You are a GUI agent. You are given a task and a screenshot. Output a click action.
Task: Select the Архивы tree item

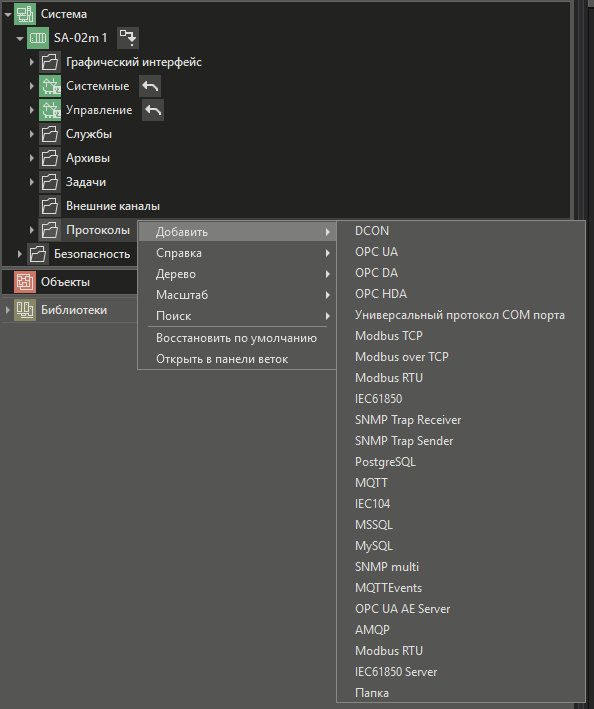[x=88, y=158]
